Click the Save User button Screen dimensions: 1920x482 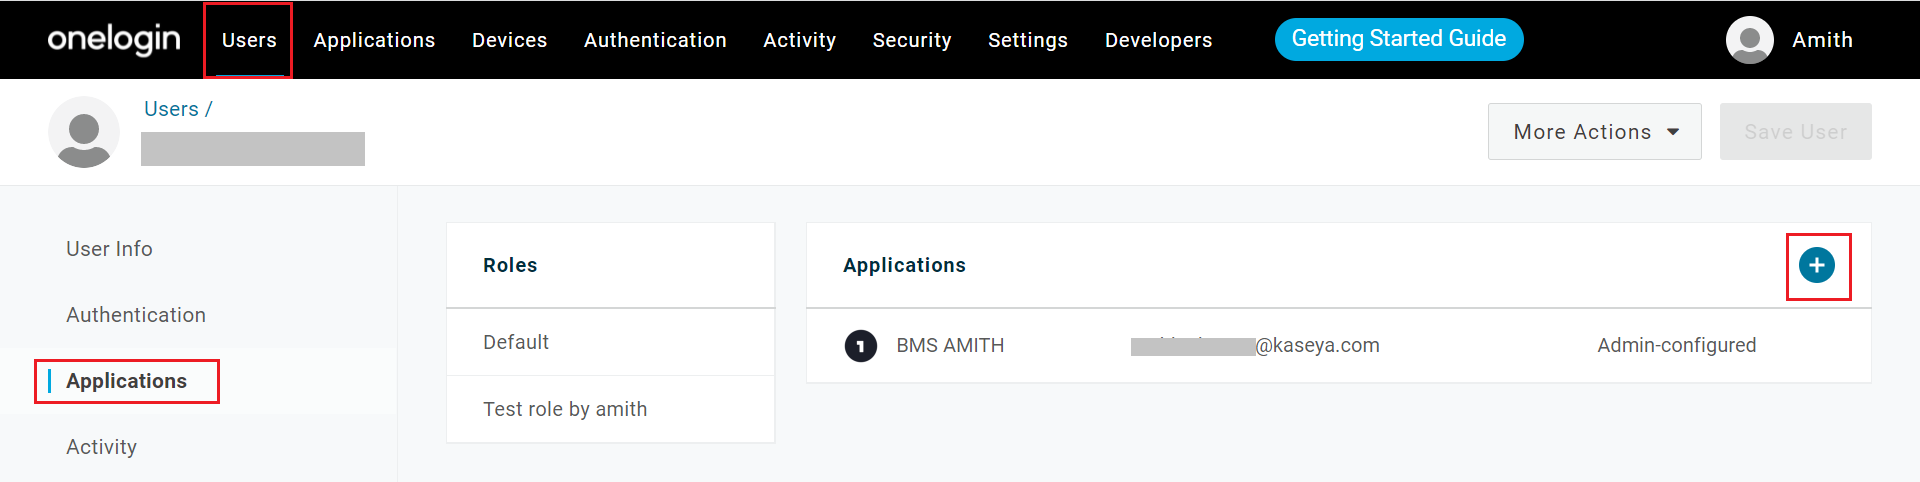click(x=1795, y=132)
